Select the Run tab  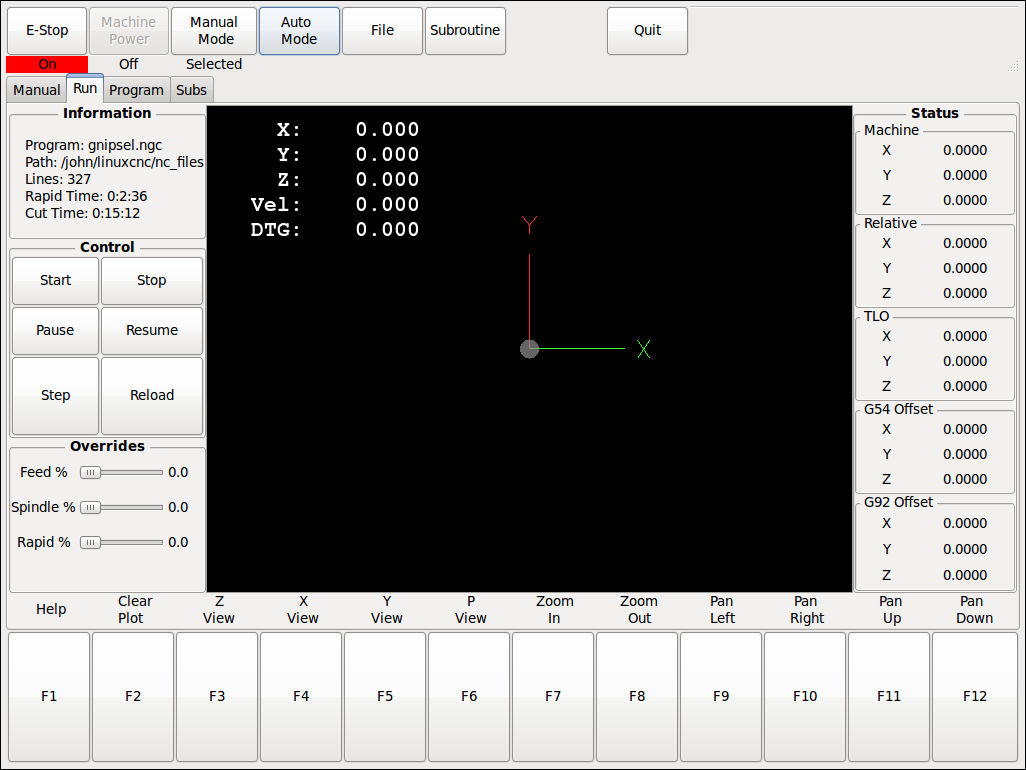[85, 89]
